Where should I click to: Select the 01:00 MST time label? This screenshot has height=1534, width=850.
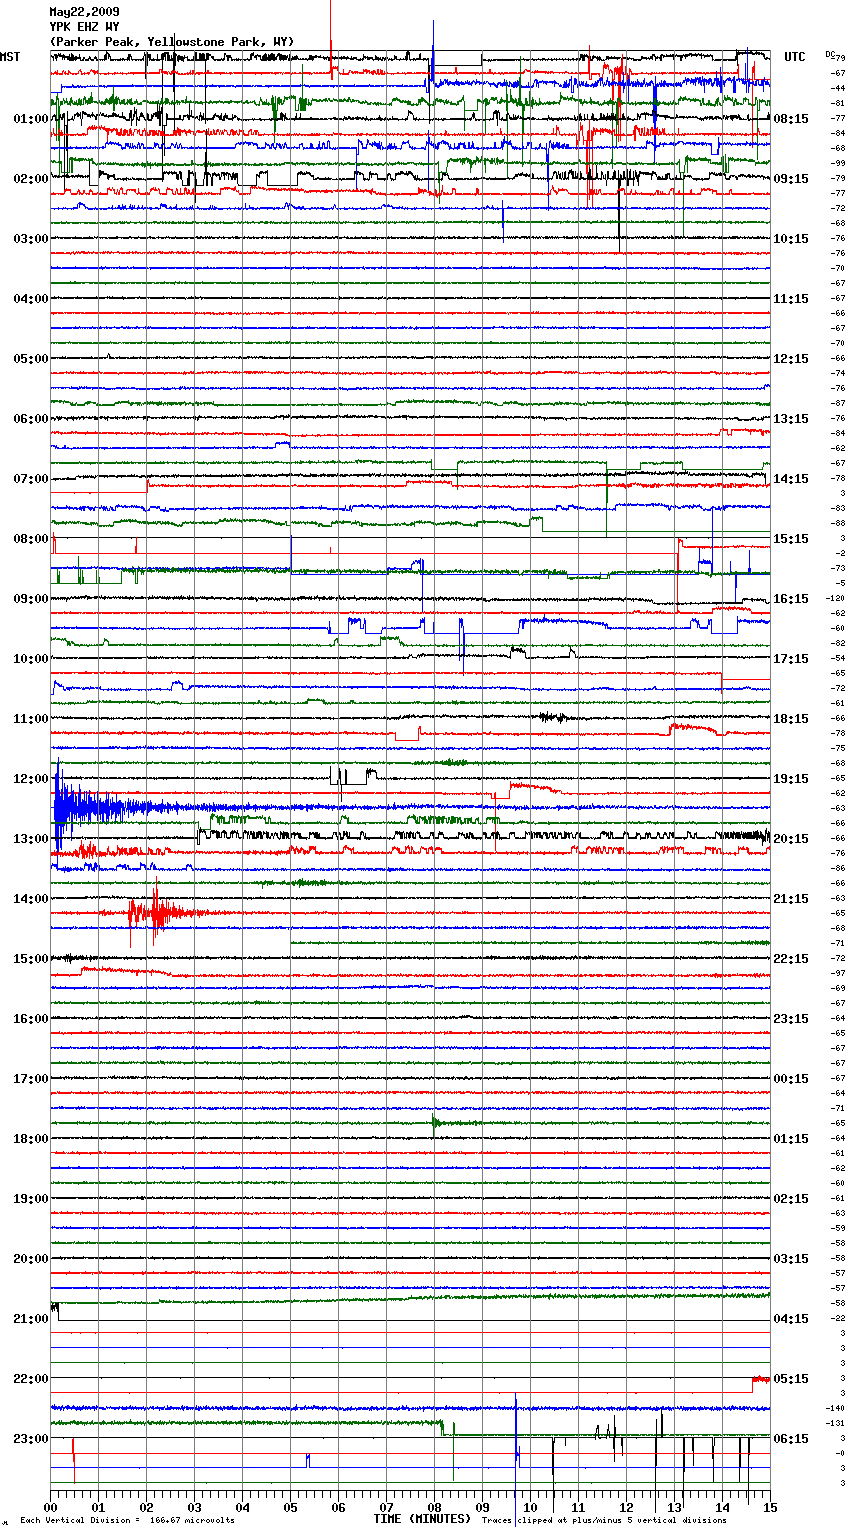click(31, 119)
